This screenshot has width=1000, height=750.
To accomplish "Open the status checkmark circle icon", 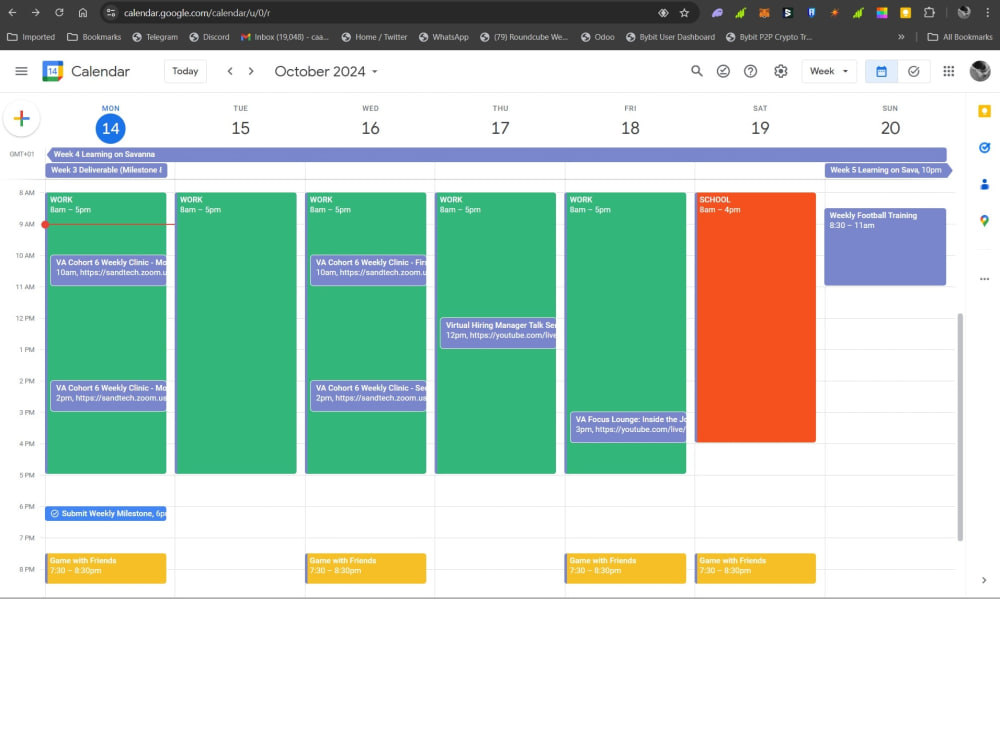I will (723, 71).
